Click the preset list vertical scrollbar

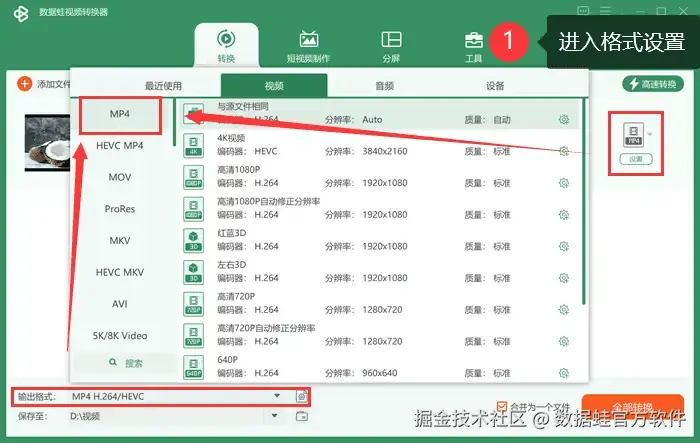pyautogui.click(x=583, y=202)
